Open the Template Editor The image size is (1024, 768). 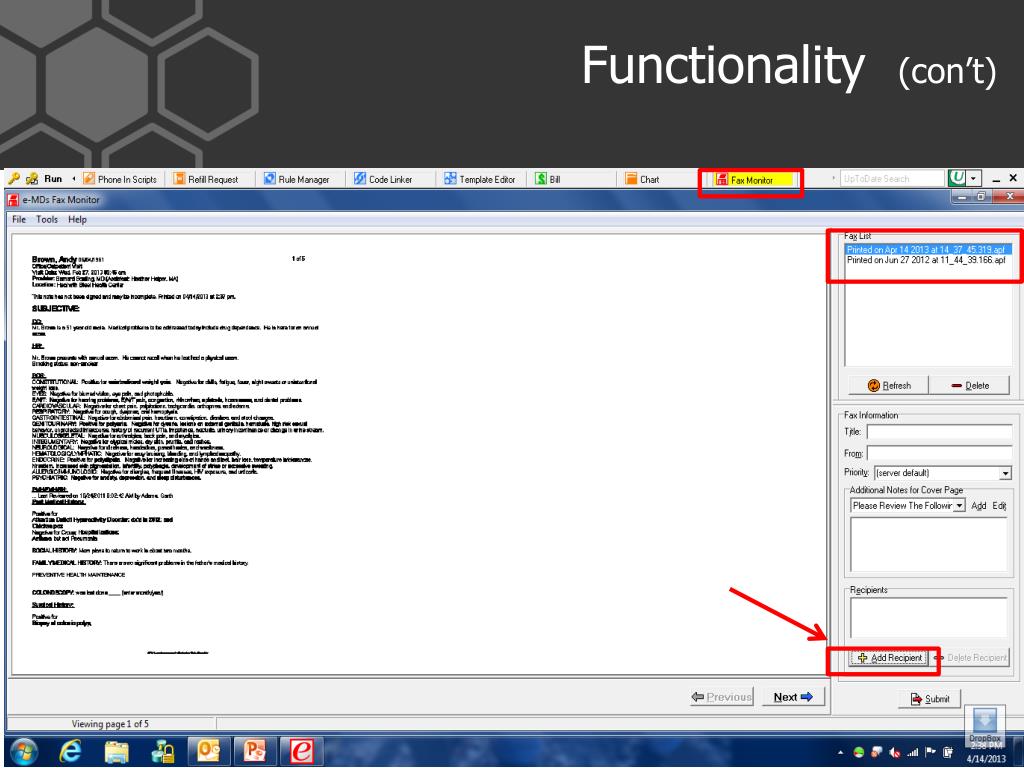(x=480, y=179)
